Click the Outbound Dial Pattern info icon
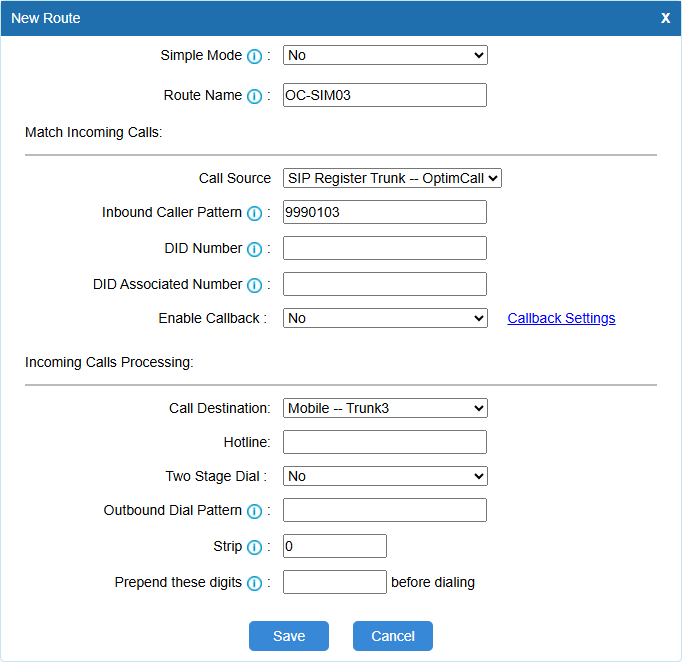The image size is (682, 662). [254, 511]
